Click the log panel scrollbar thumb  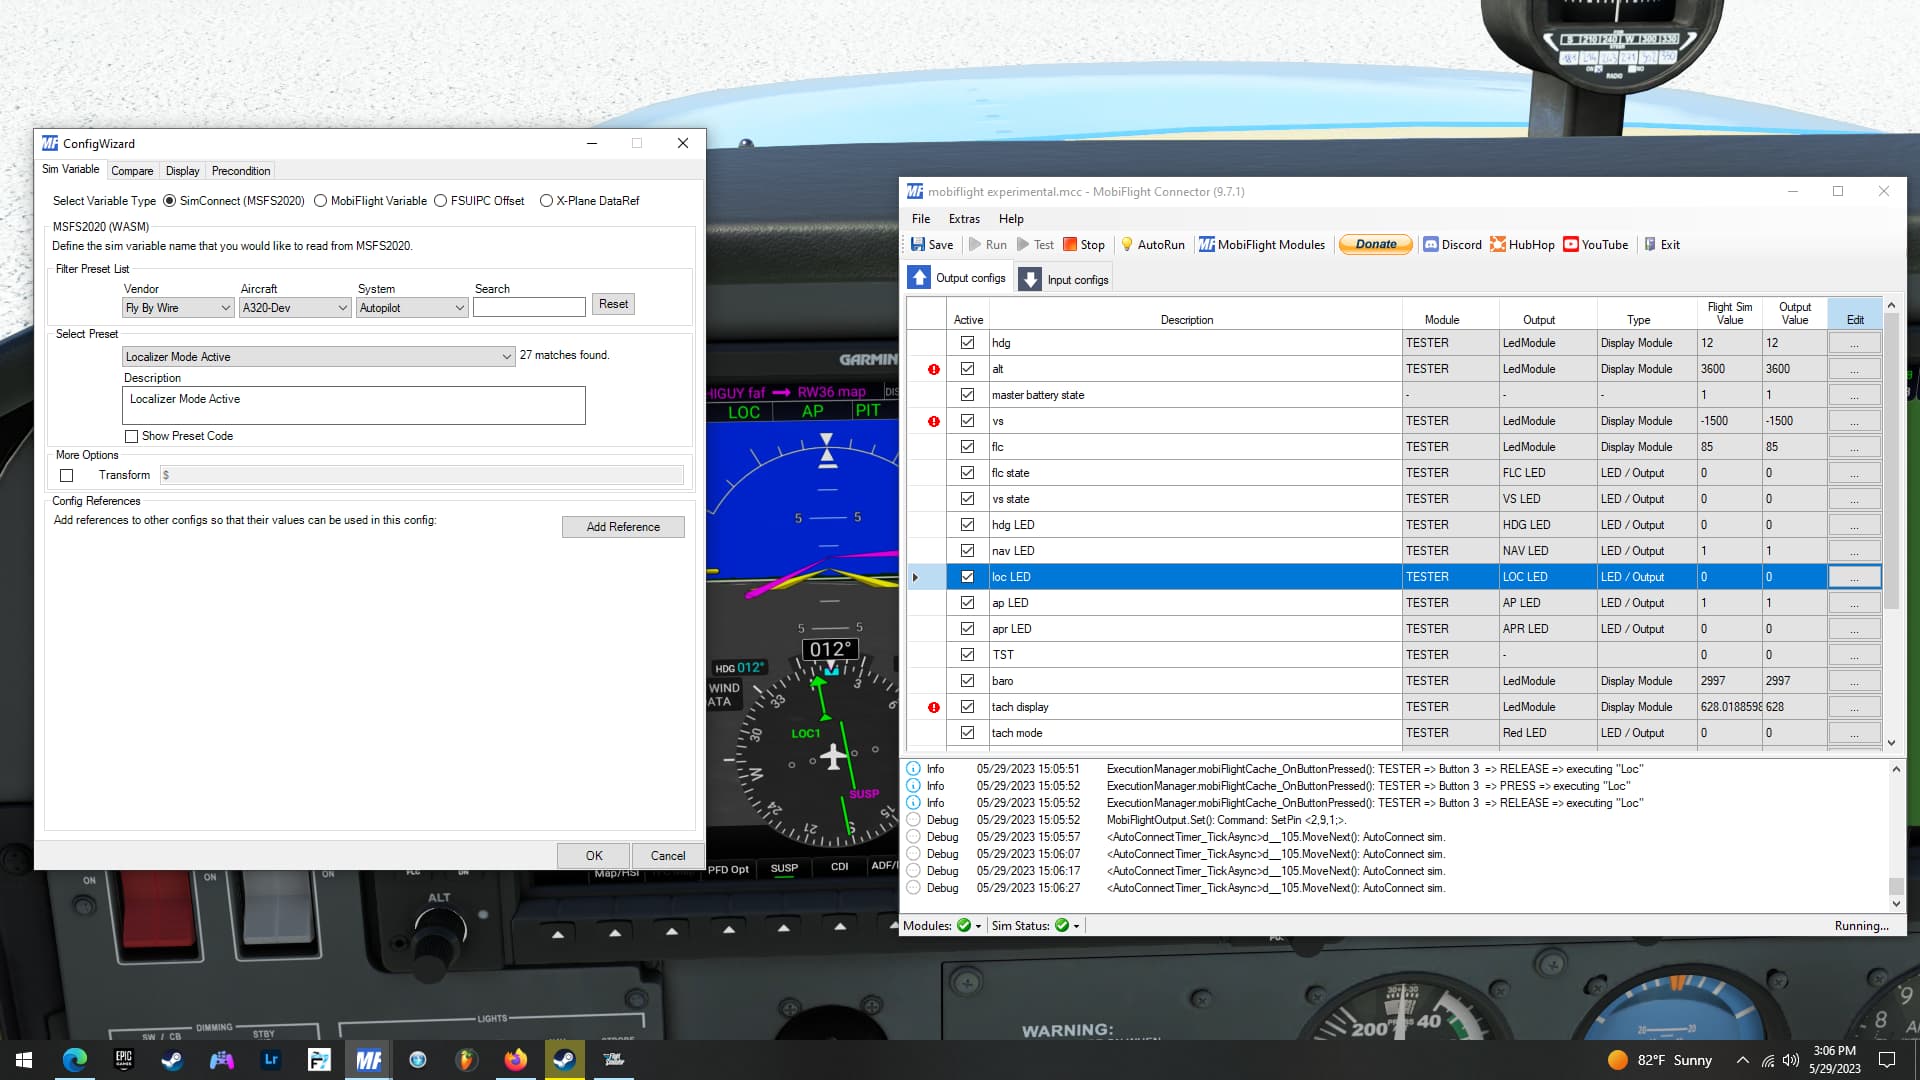(1896, 886)
